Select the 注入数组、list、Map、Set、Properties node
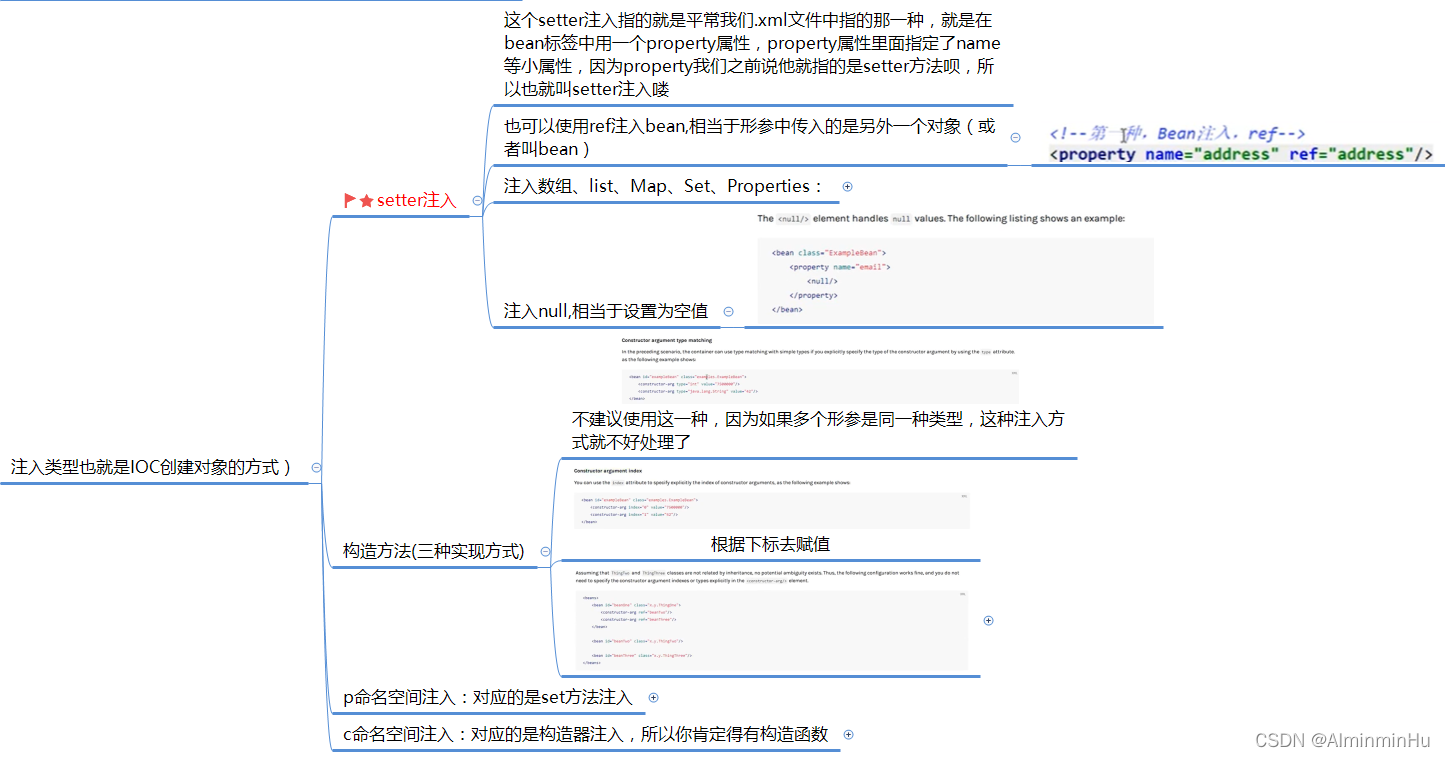 click(664, 186)
